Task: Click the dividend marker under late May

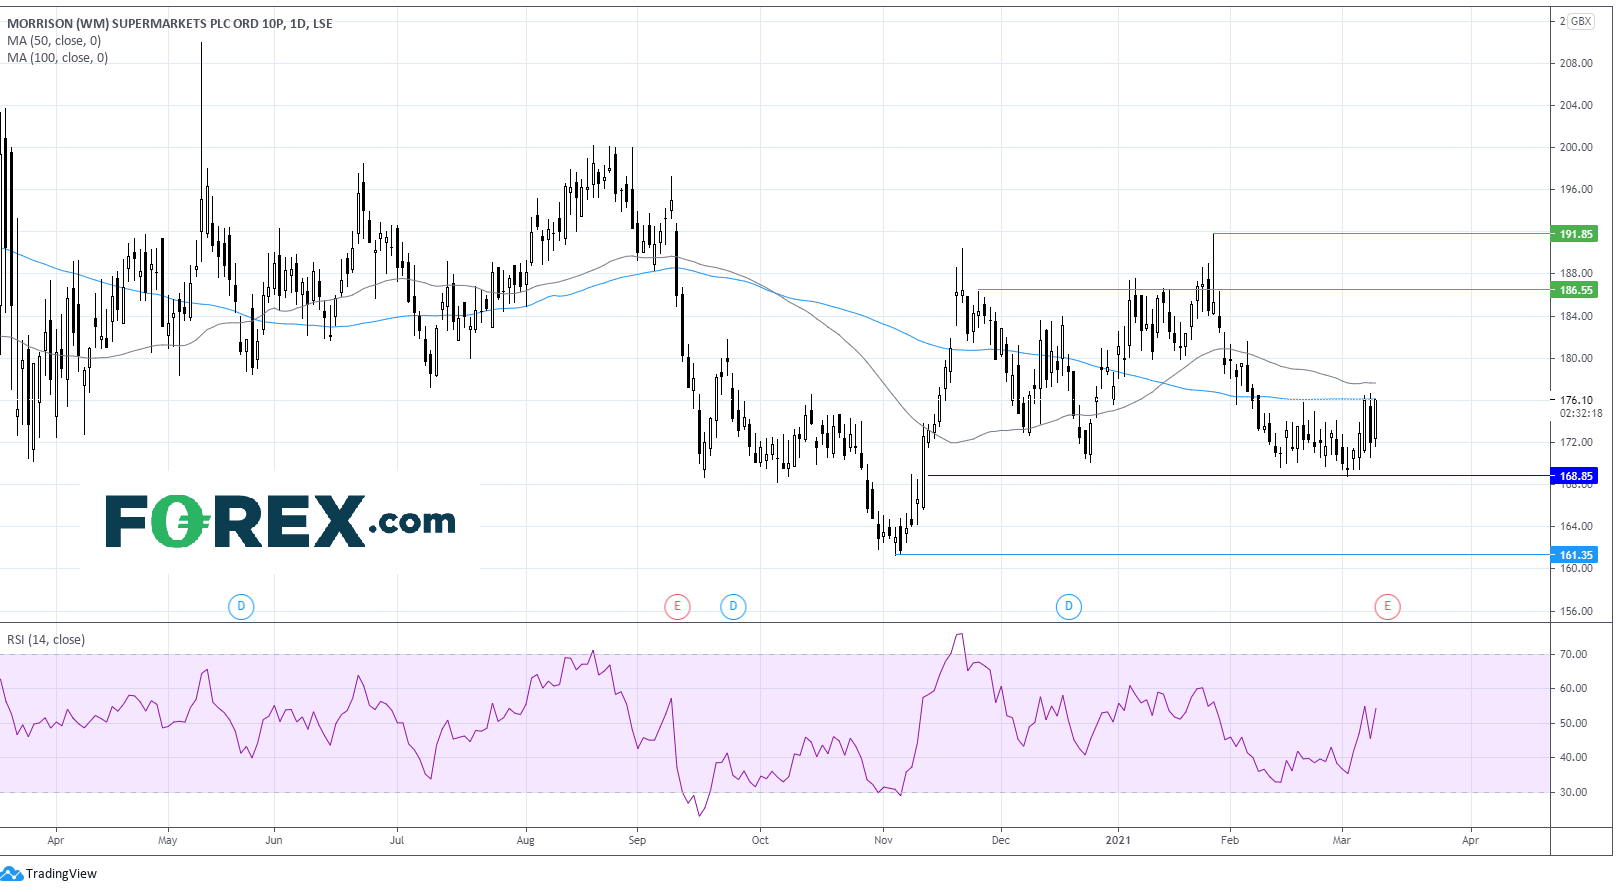Action: pos(241,606)
